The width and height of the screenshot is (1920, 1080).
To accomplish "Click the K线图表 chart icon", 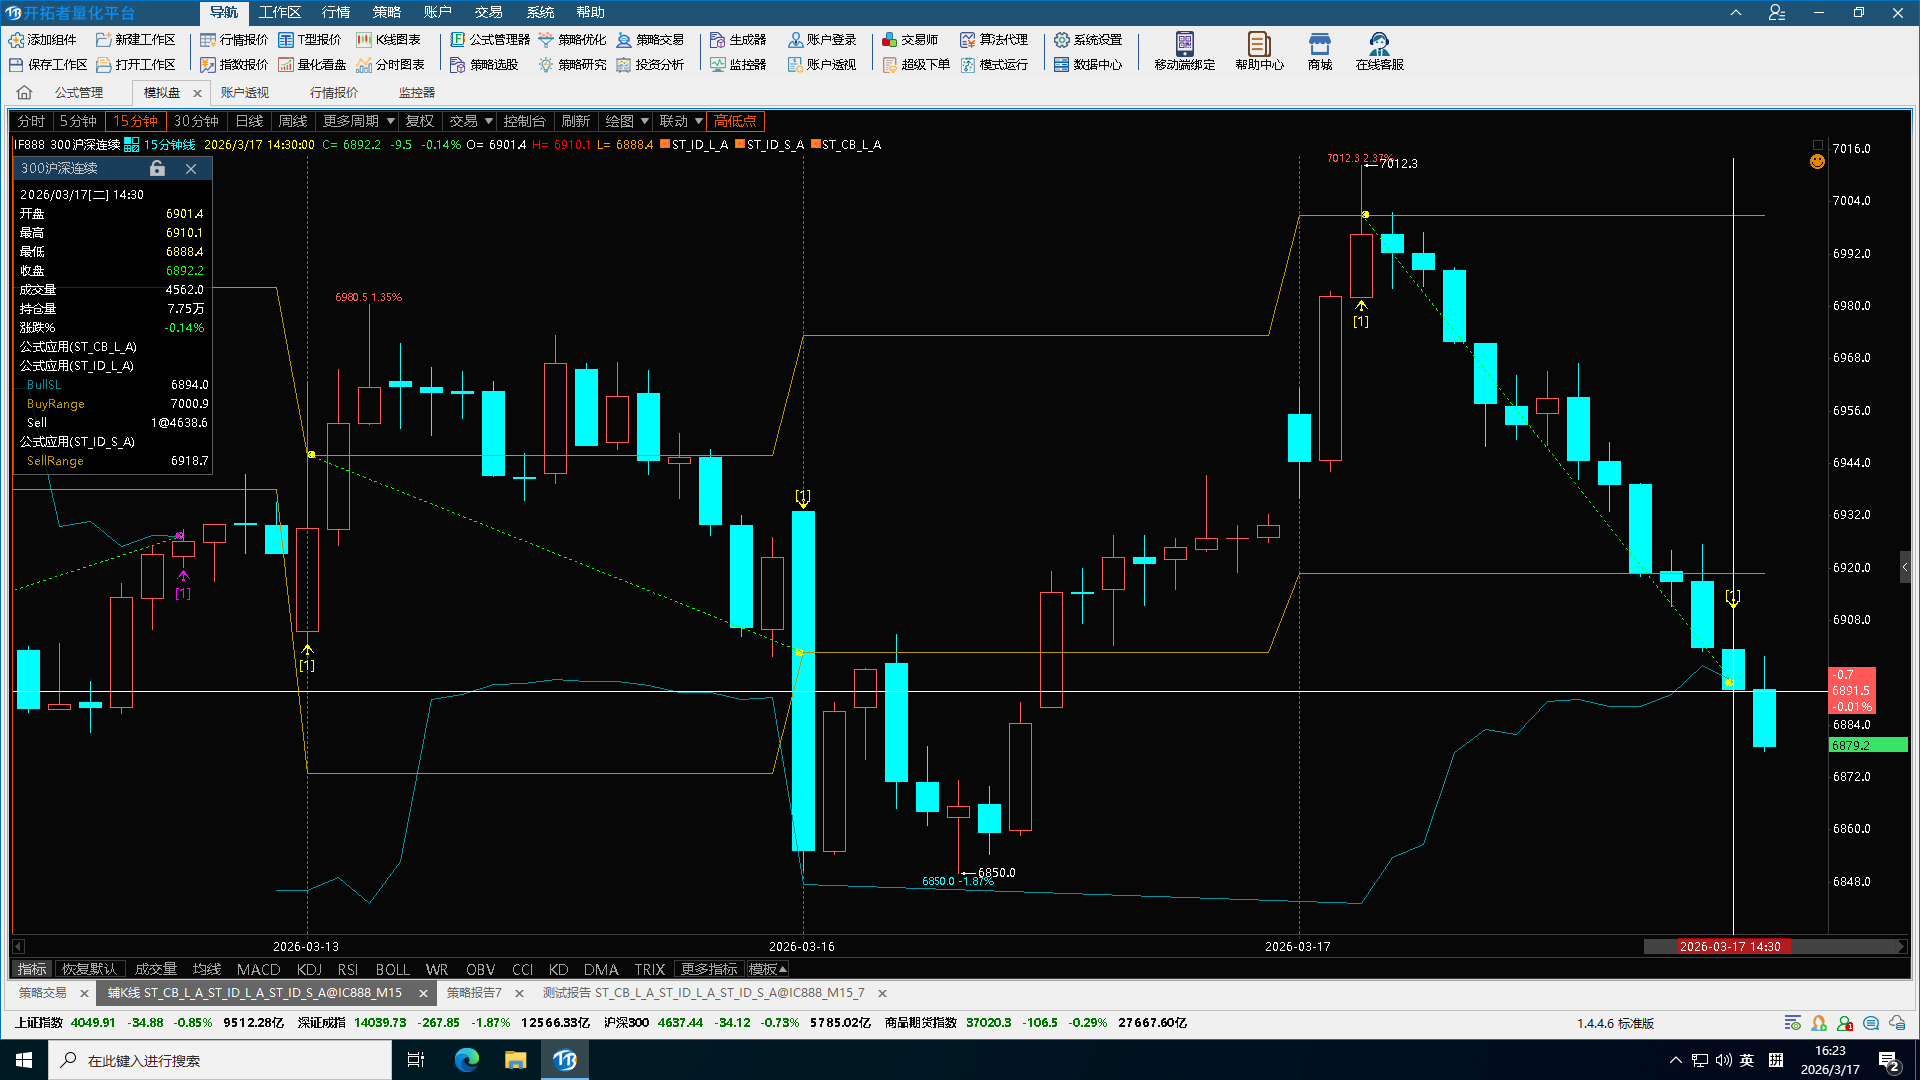I will [365, 40].
